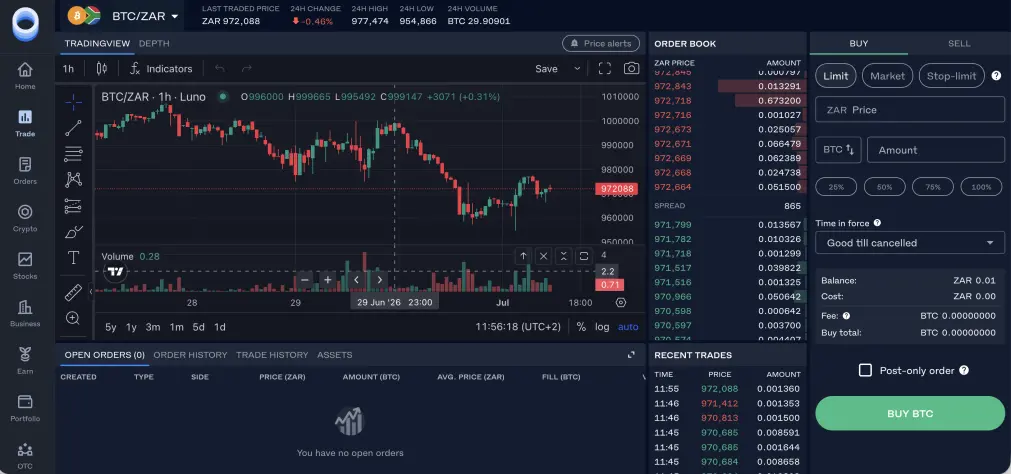This screenshot has height=474, width=1011.
Task: Open the Orders sidebar section
Action: (x=25, y=171)
